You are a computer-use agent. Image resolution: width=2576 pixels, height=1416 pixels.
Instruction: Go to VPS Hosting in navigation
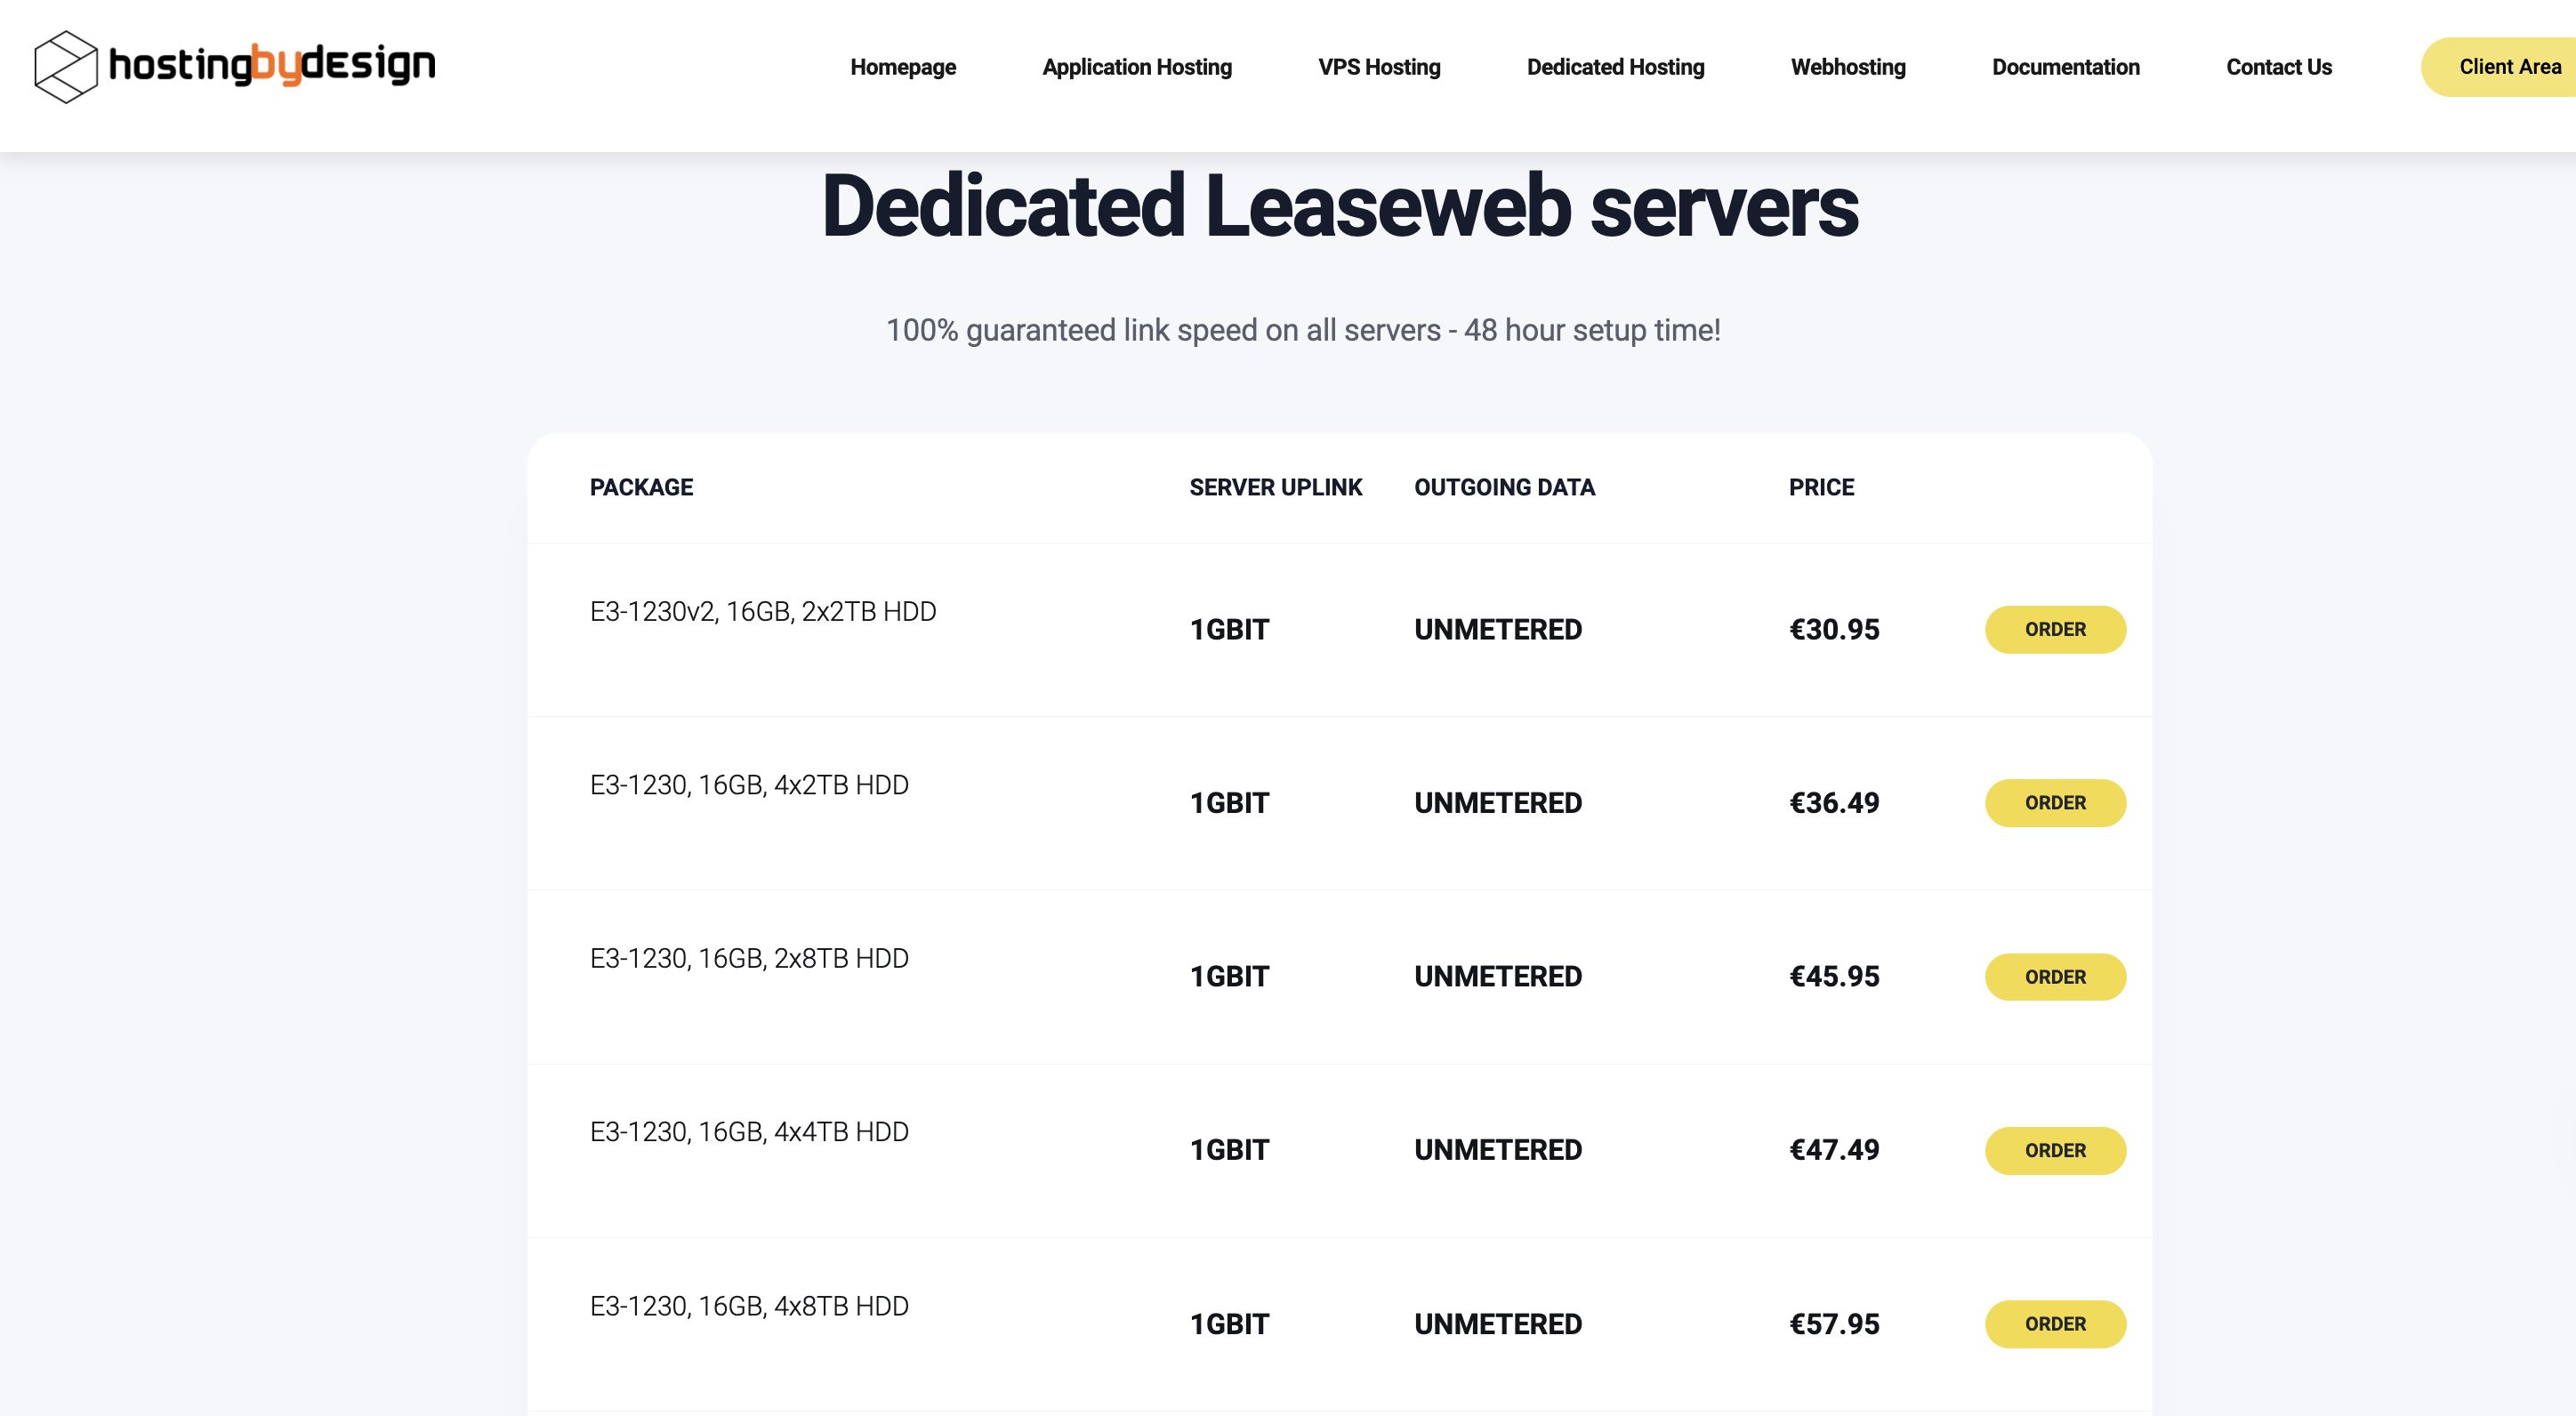tap(1379, 67)
